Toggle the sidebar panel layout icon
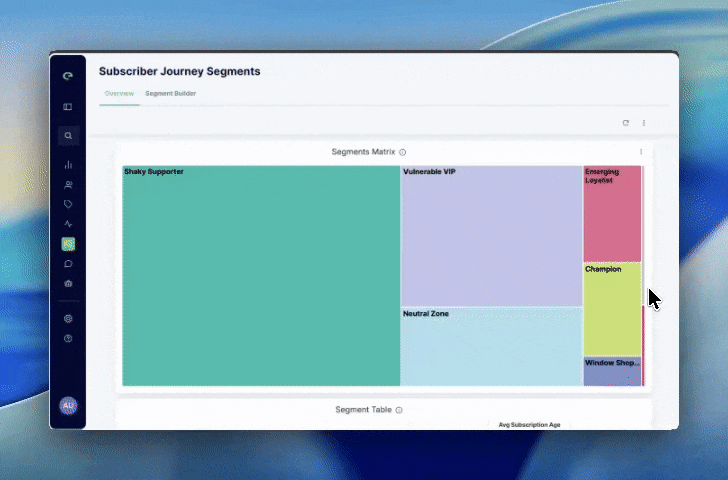 (x=68, y=107)
